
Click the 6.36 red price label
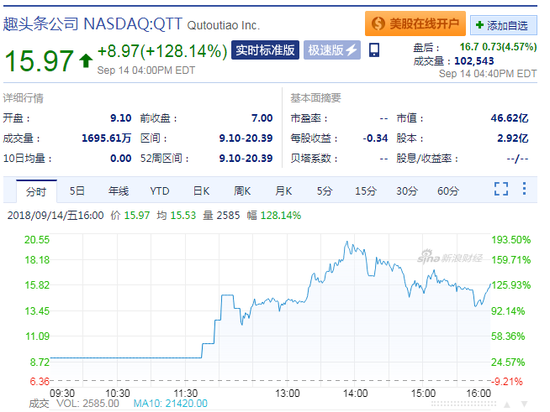[x=39, y=381]
